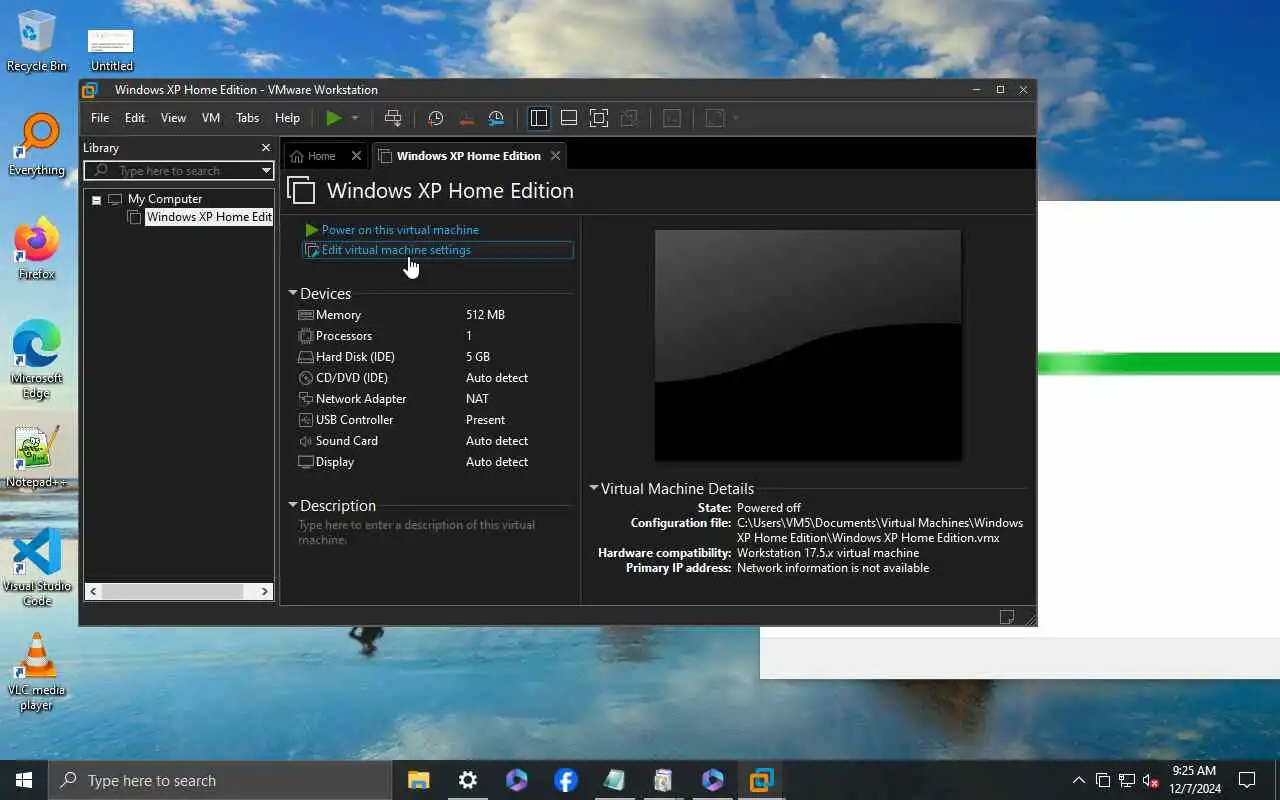Open File Explorer from taskbar
The width and height of the screenshot is (1280, 800).
click(x=419, y=780)
